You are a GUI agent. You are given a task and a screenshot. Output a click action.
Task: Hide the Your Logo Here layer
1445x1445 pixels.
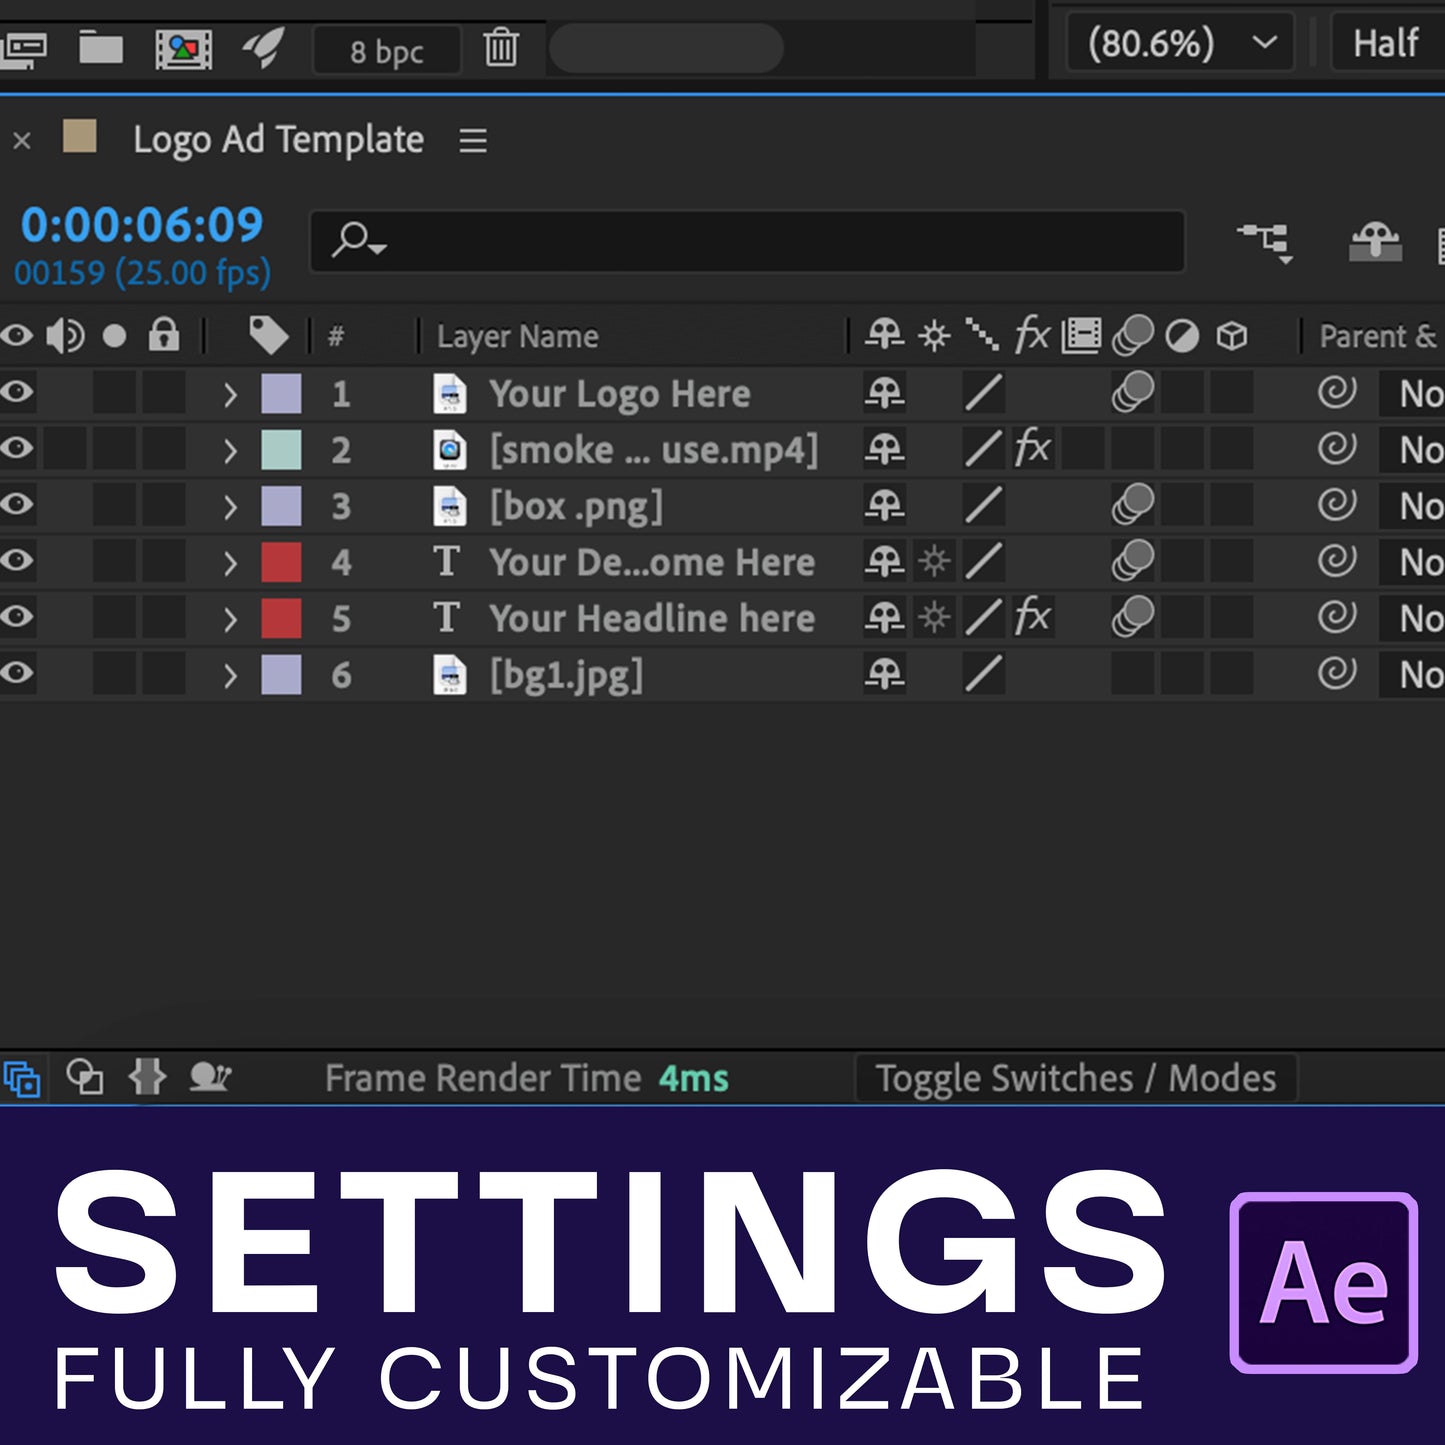[x=17, y=393]
